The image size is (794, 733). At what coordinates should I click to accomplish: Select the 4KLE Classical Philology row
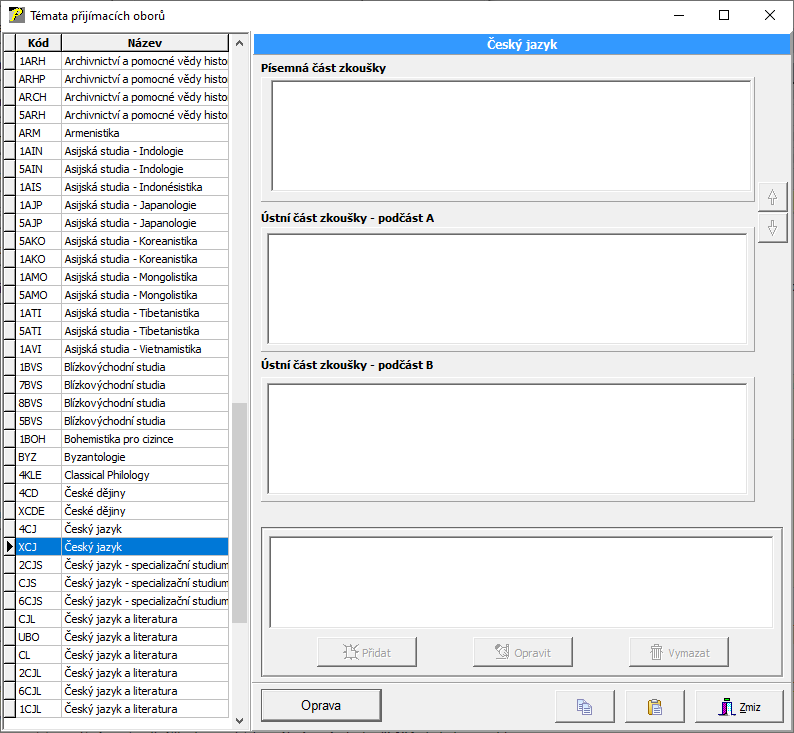pos(120,475)
